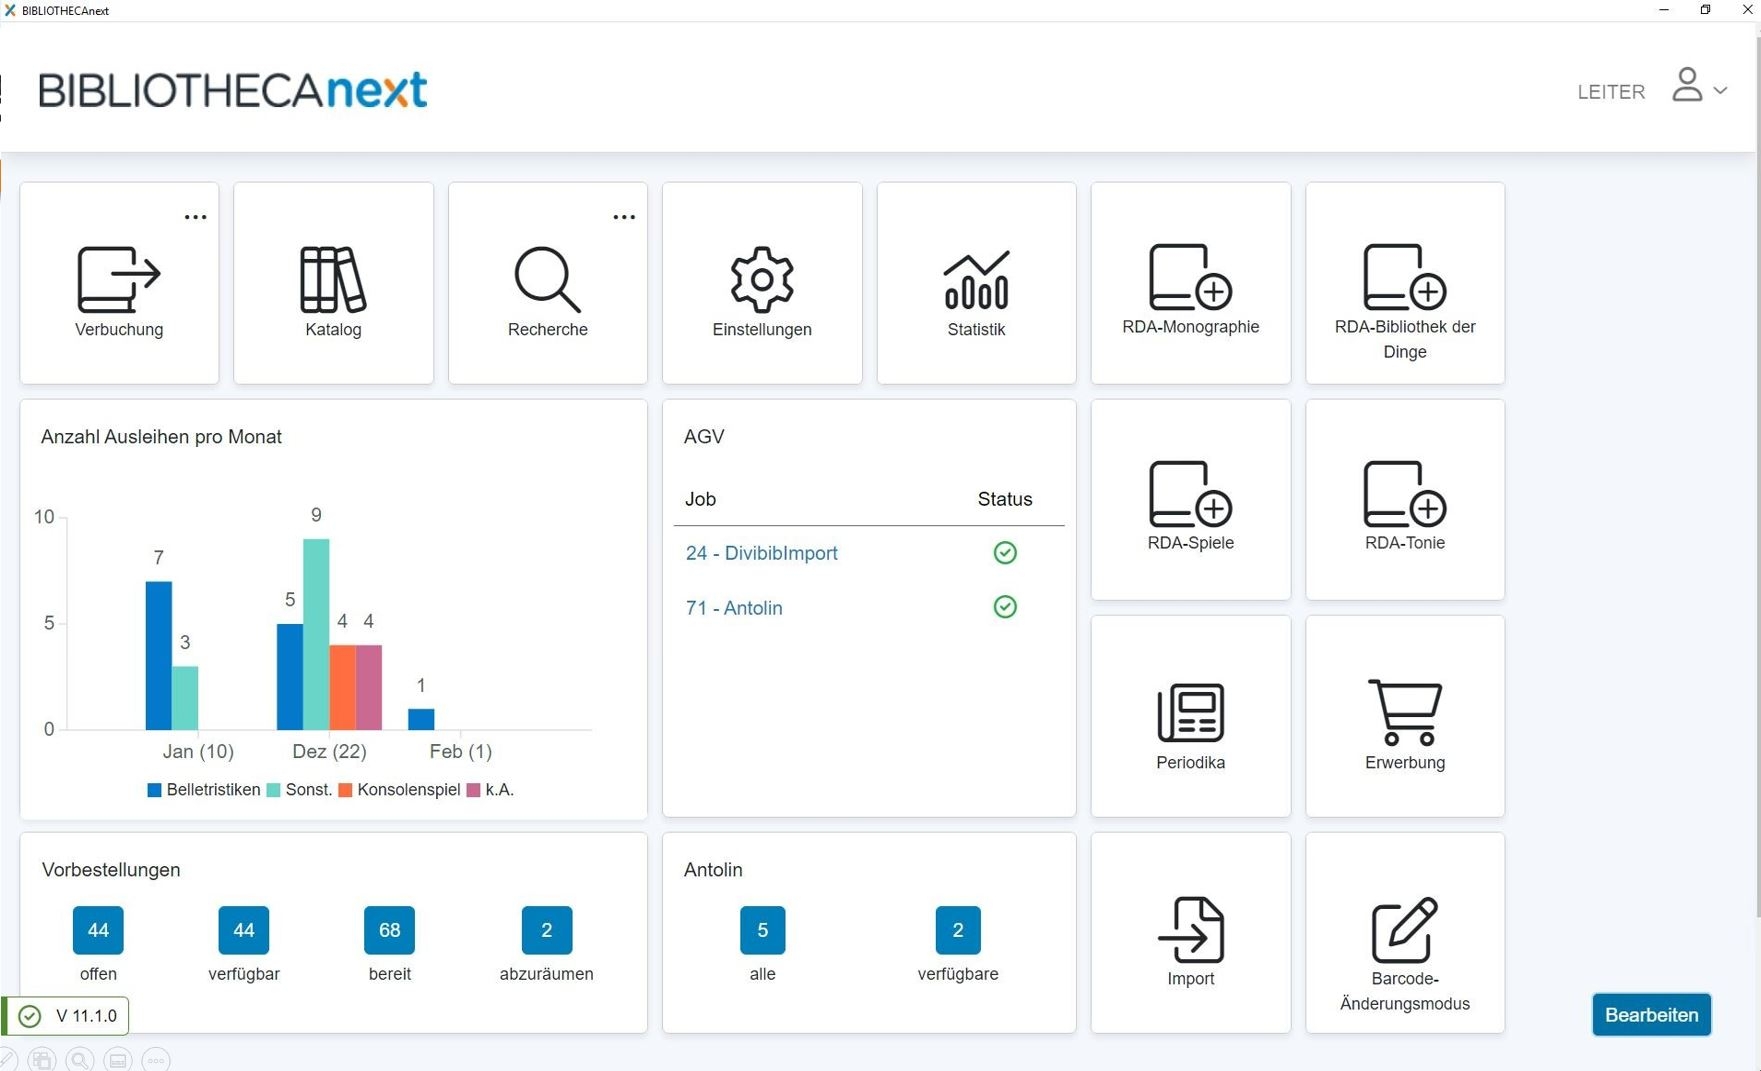Open the Verbuchung module tile

119,283
